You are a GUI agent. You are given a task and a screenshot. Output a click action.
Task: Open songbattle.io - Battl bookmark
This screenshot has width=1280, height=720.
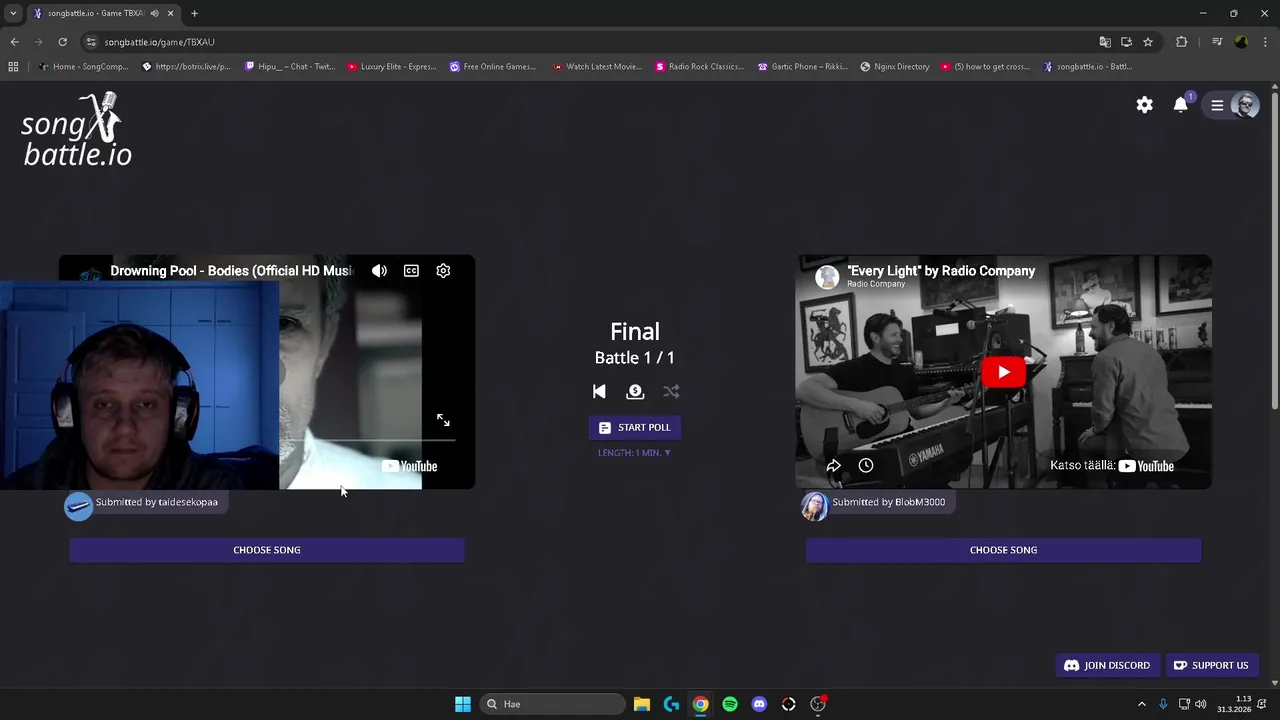(1088, 67)
